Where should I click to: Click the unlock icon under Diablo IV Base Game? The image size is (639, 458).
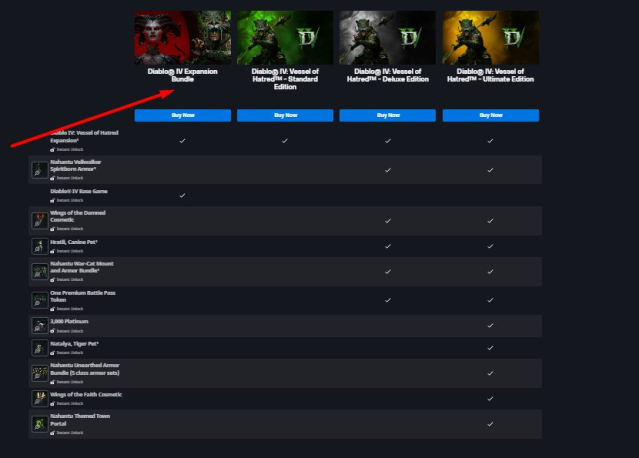(x=53, y=200)
